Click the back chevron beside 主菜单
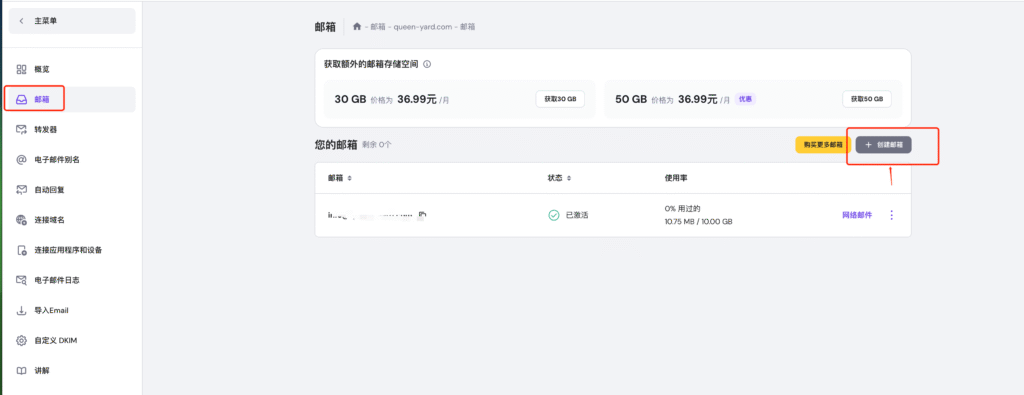The width and height of the screenshot is (1024, 395). click(22, 21)
